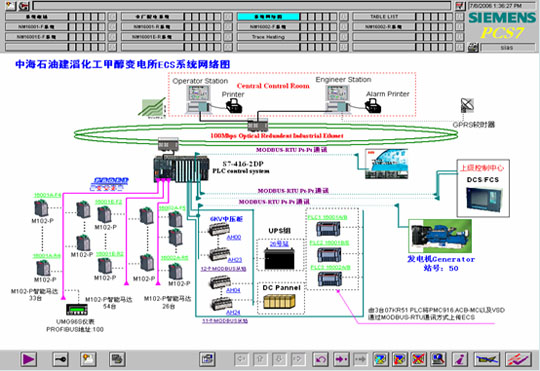Image resolution: width=540 pixels, height=371 pixels.
Task: Click the red trend lines icon
Action: tap(518, 359)
